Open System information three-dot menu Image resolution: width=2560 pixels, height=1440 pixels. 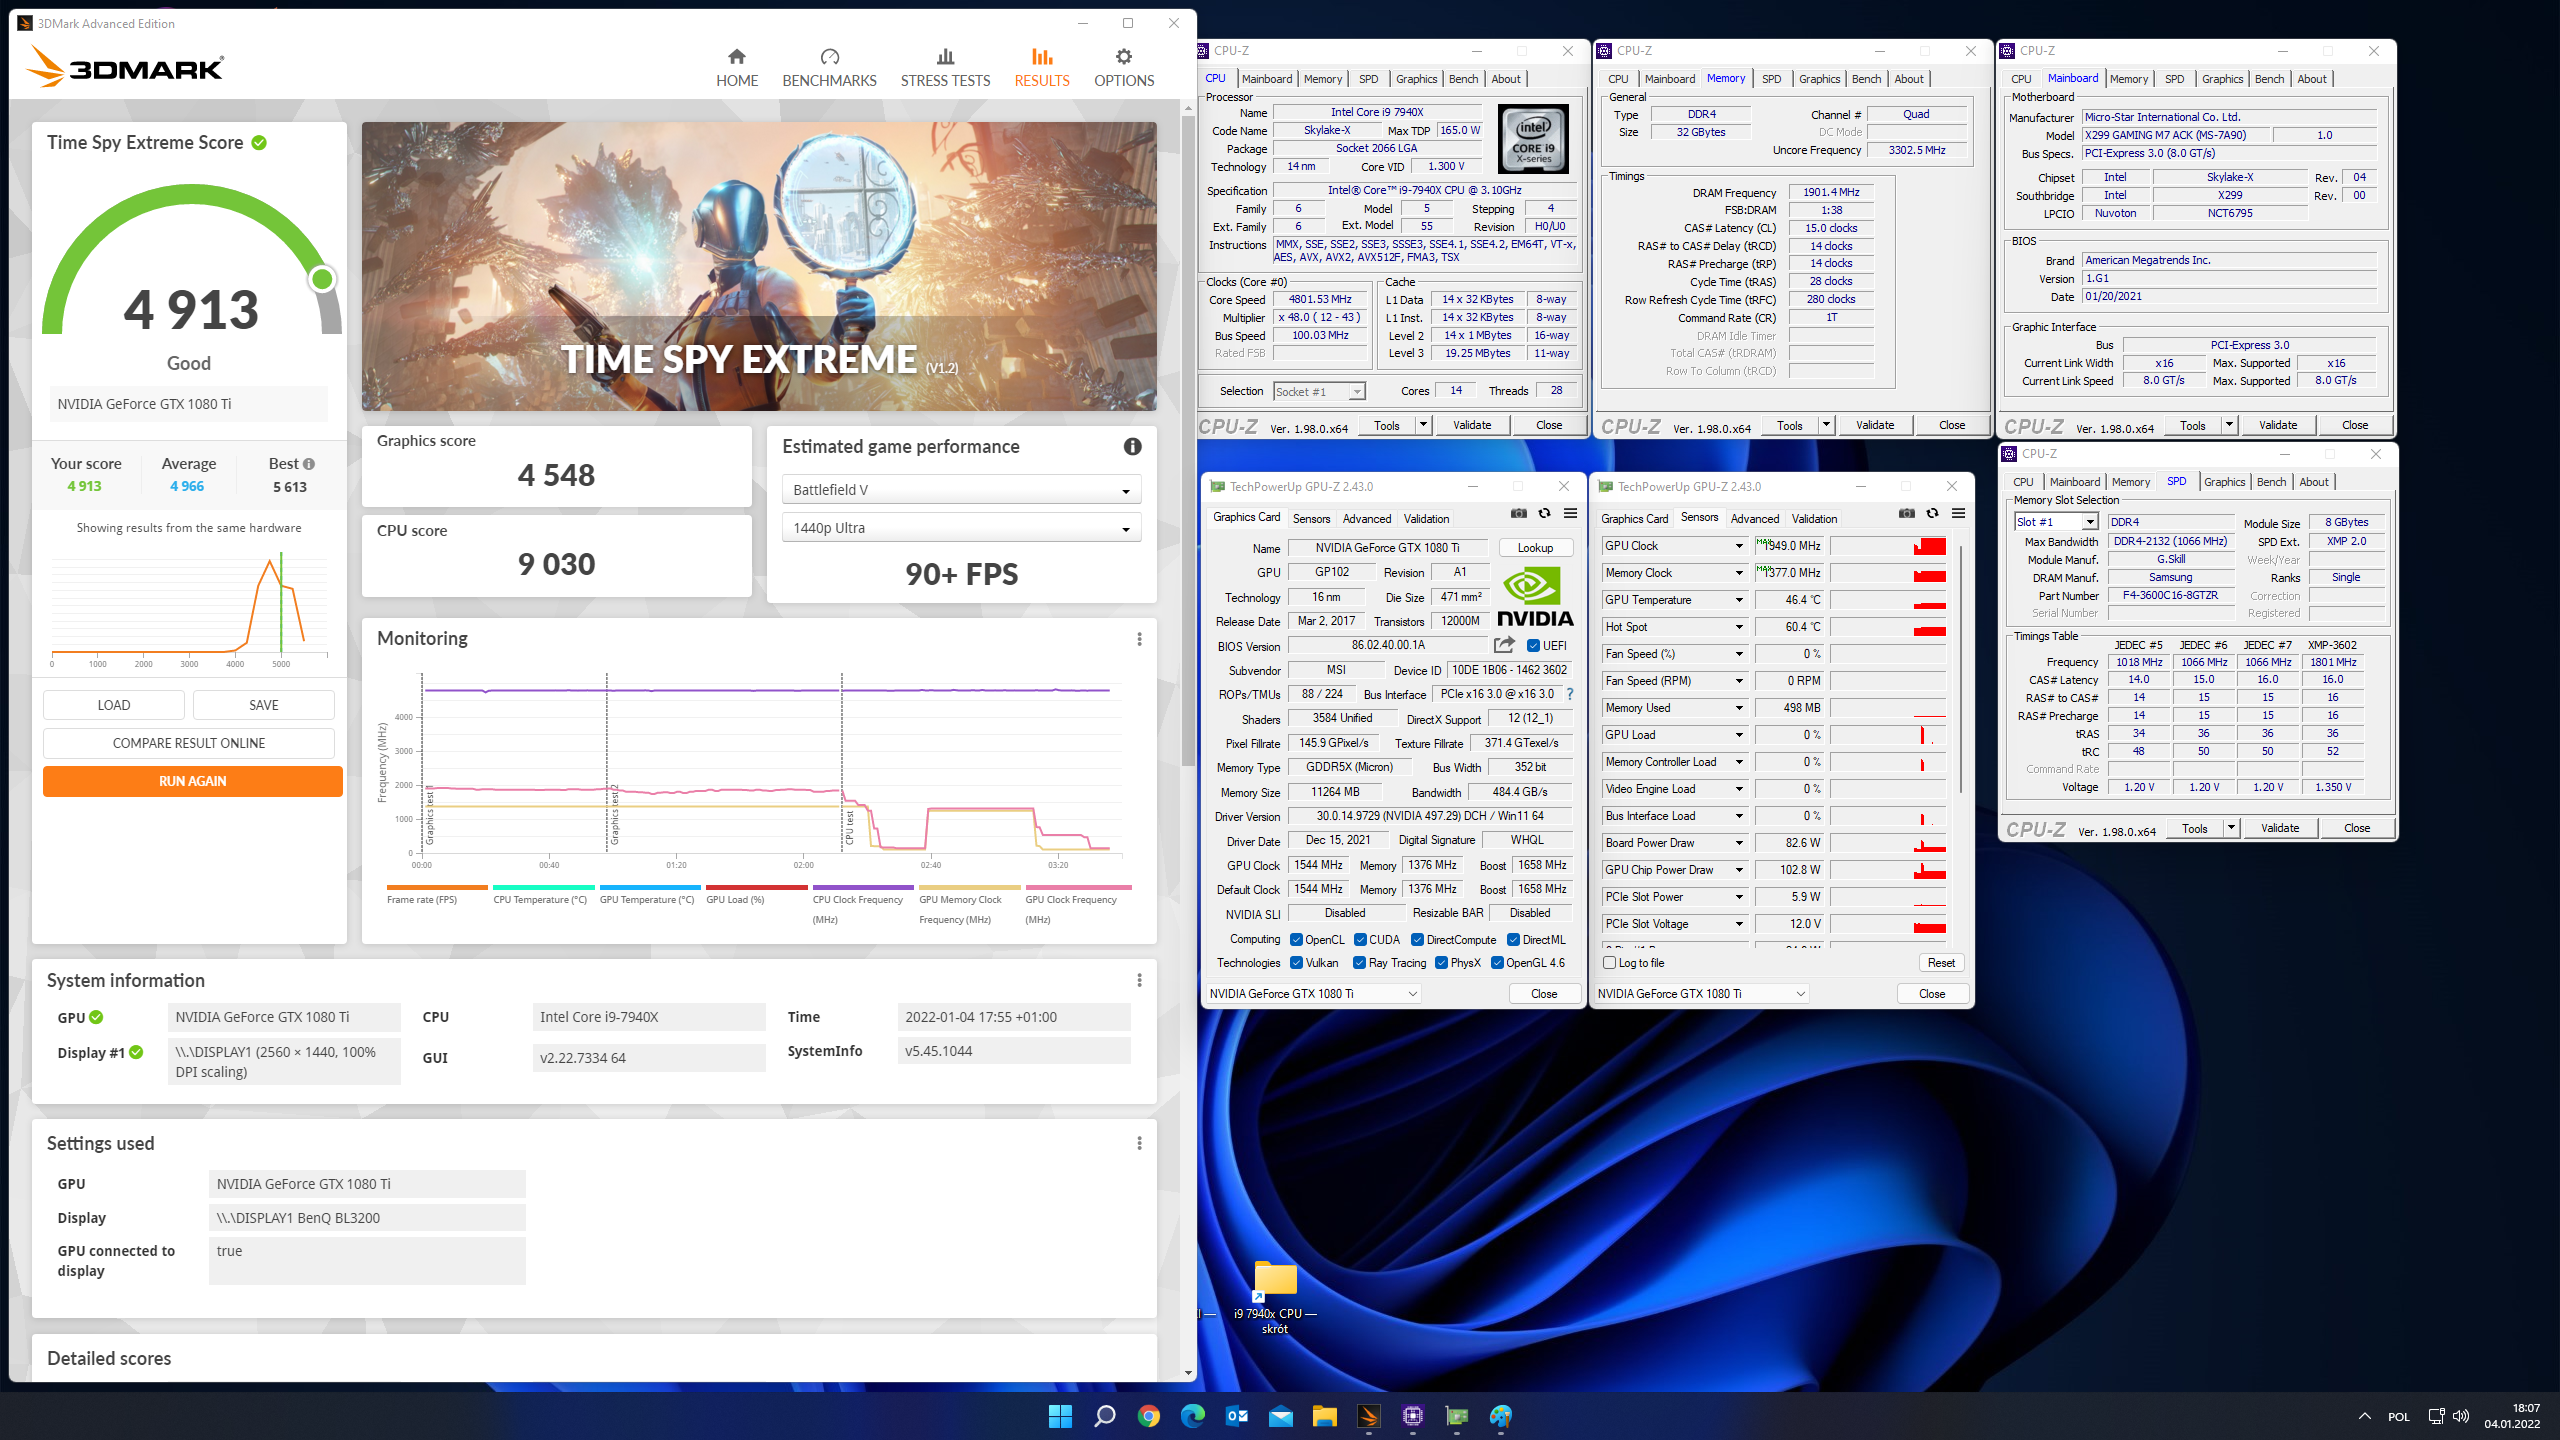[1139, 980]
